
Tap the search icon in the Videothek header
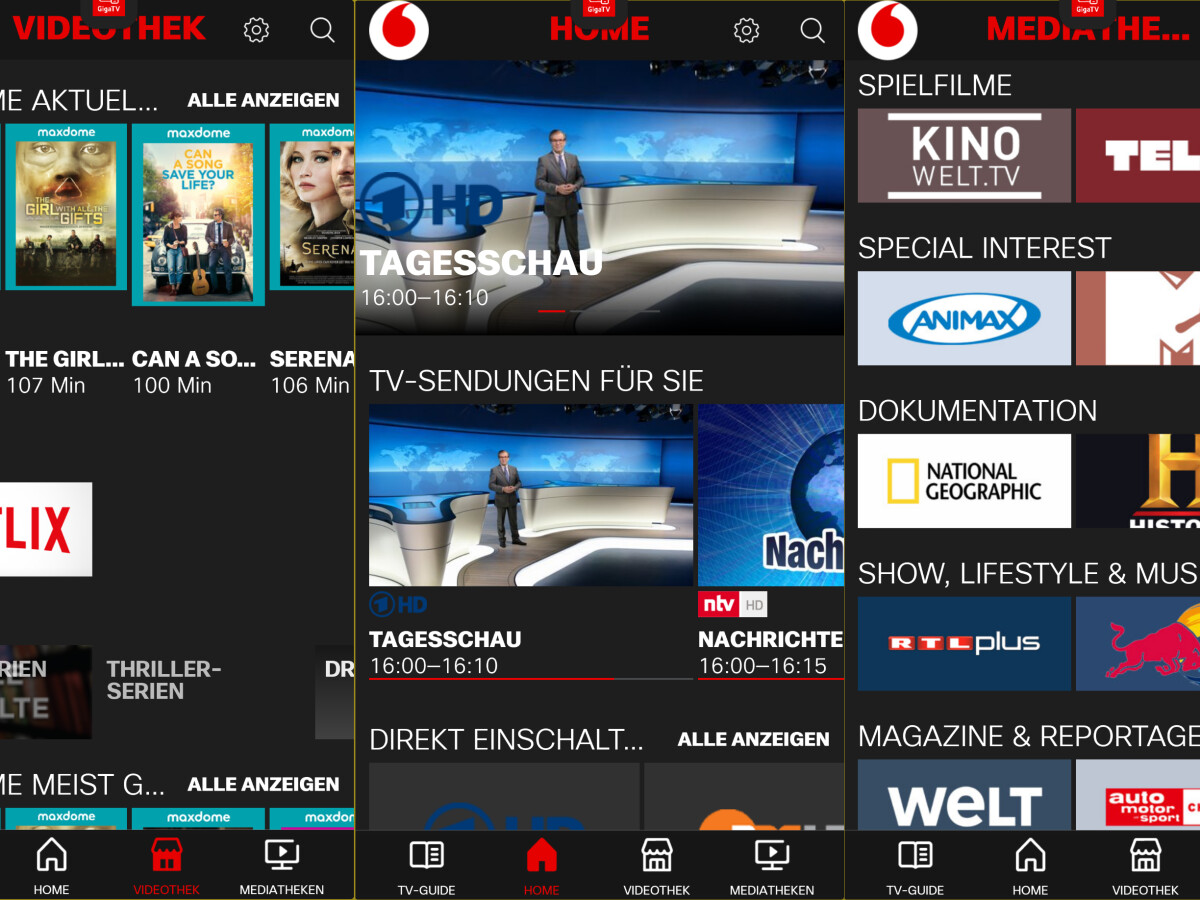pos(322,31)
